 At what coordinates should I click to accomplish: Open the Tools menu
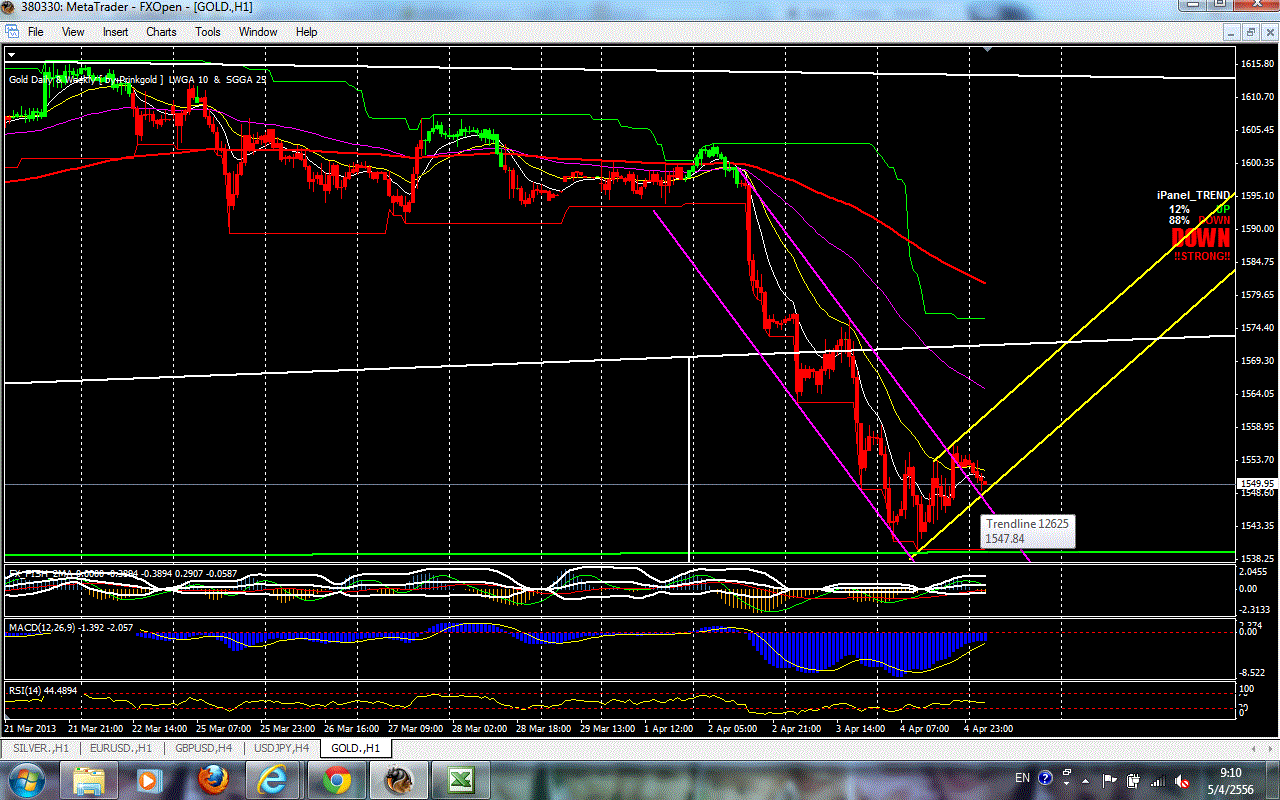208,32
